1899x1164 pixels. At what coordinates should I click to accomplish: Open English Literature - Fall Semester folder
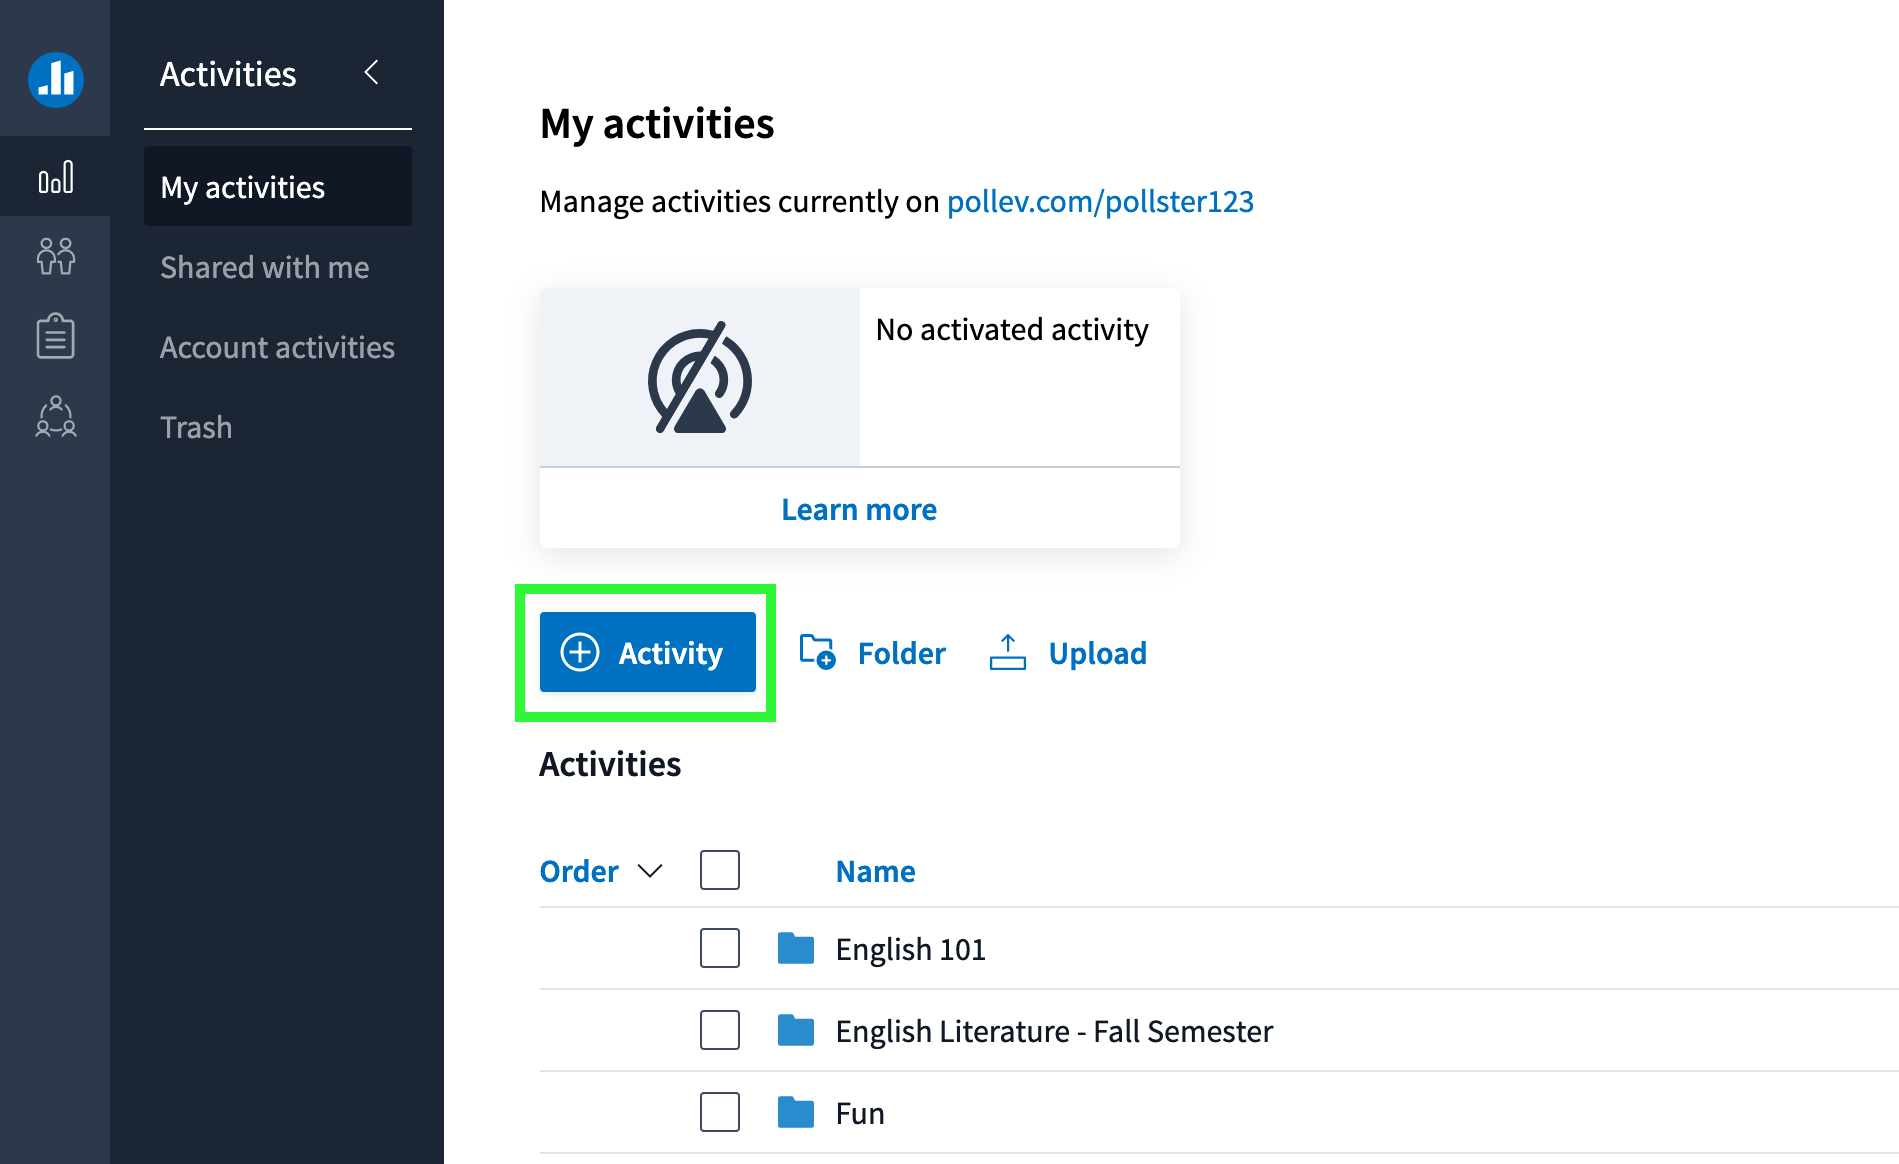(1053, 1031)
